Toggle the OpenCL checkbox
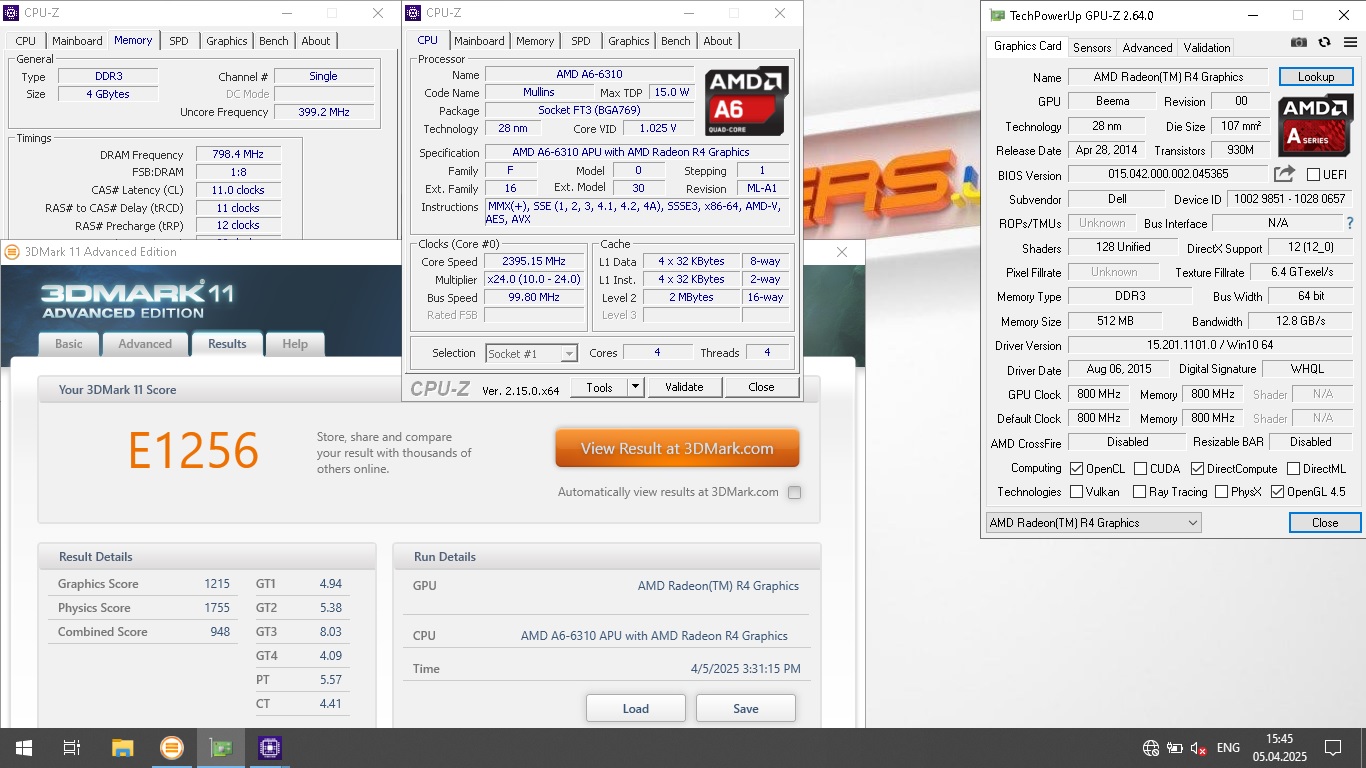The image size is (1366, 768). (1076, 468)
